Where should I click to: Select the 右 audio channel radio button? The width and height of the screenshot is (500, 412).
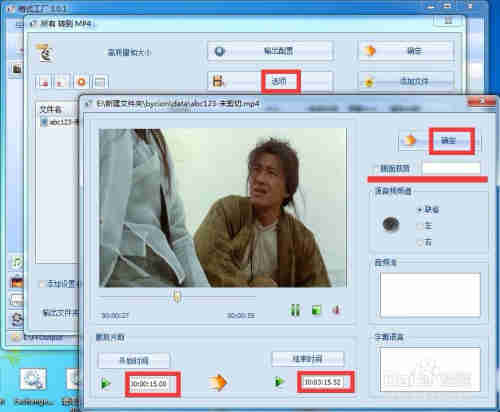[x=419, y=243]
